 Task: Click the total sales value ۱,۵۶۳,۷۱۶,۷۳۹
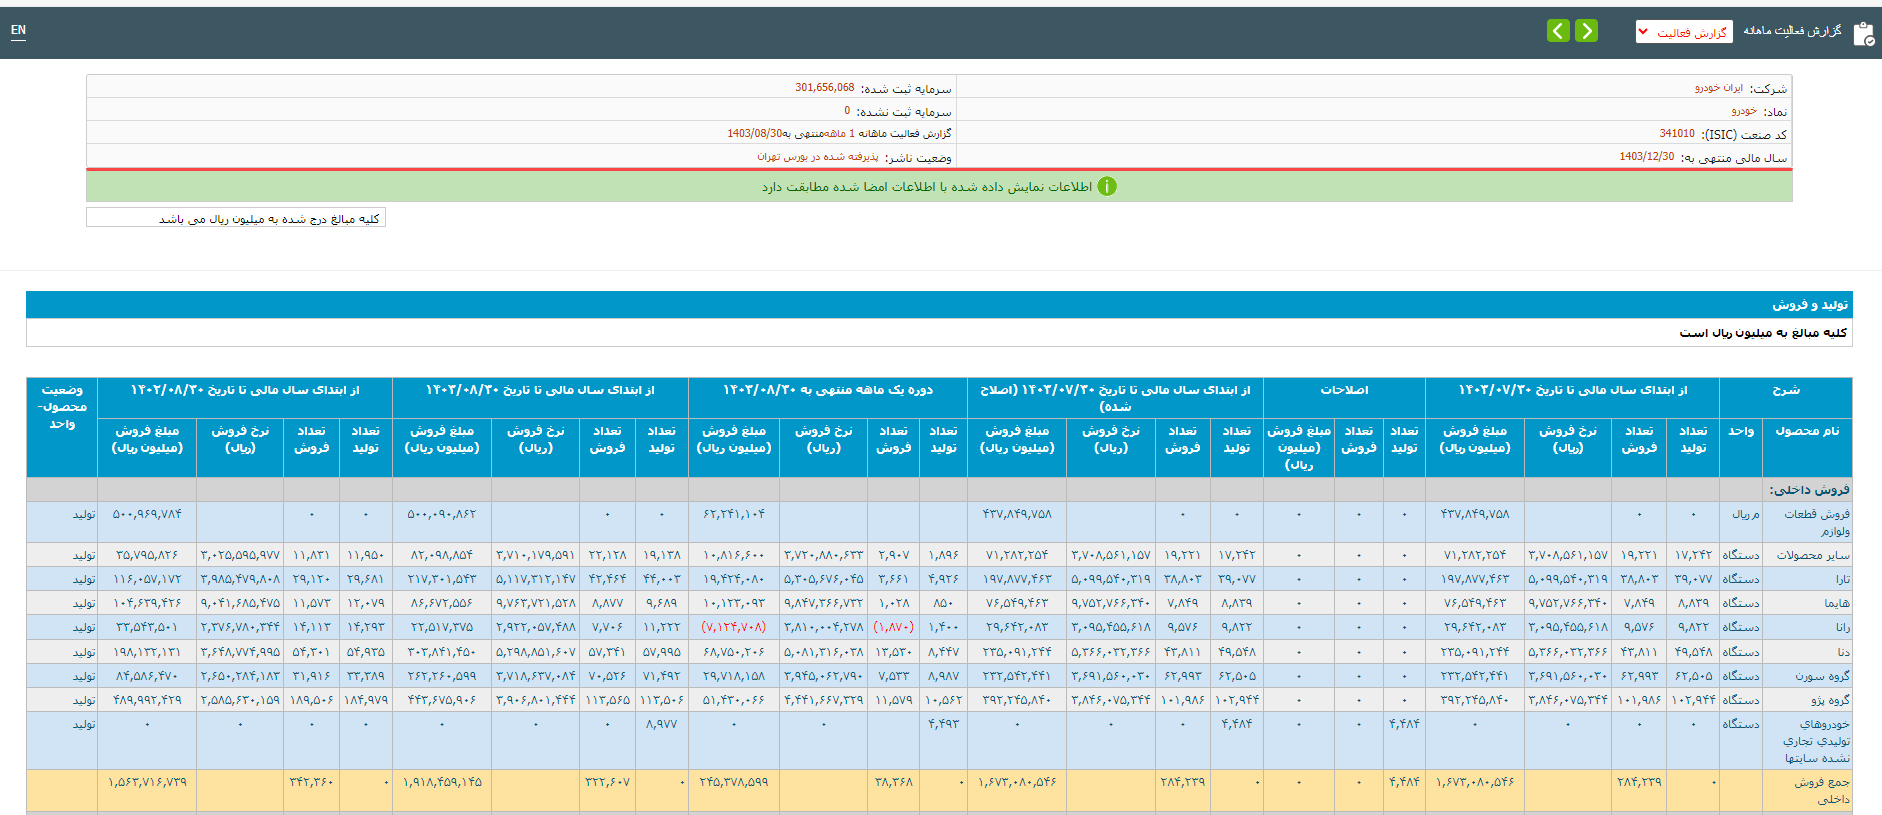(x=147, y=782)
